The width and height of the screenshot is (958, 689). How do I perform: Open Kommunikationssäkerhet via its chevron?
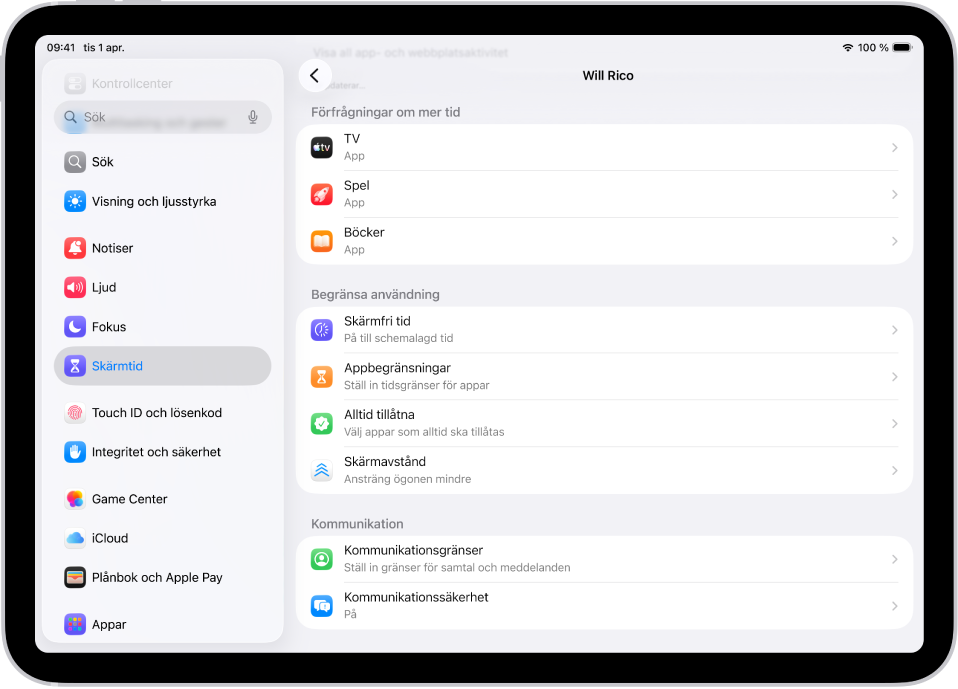(x=894, y=606)
